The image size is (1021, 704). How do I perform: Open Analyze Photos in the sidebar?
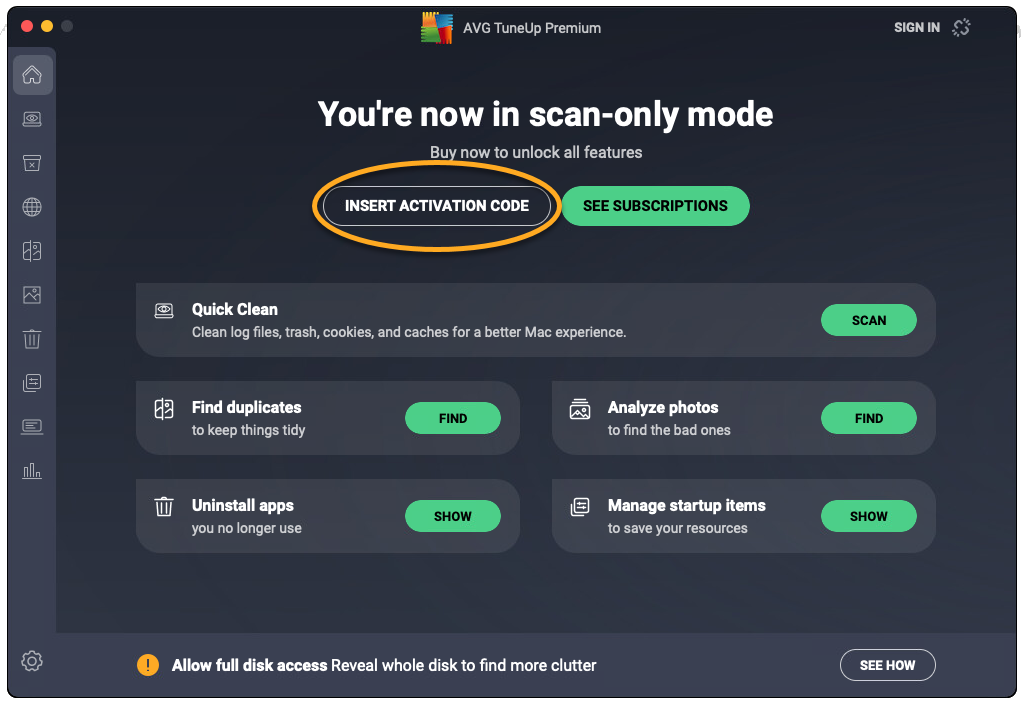pos(32,295)
